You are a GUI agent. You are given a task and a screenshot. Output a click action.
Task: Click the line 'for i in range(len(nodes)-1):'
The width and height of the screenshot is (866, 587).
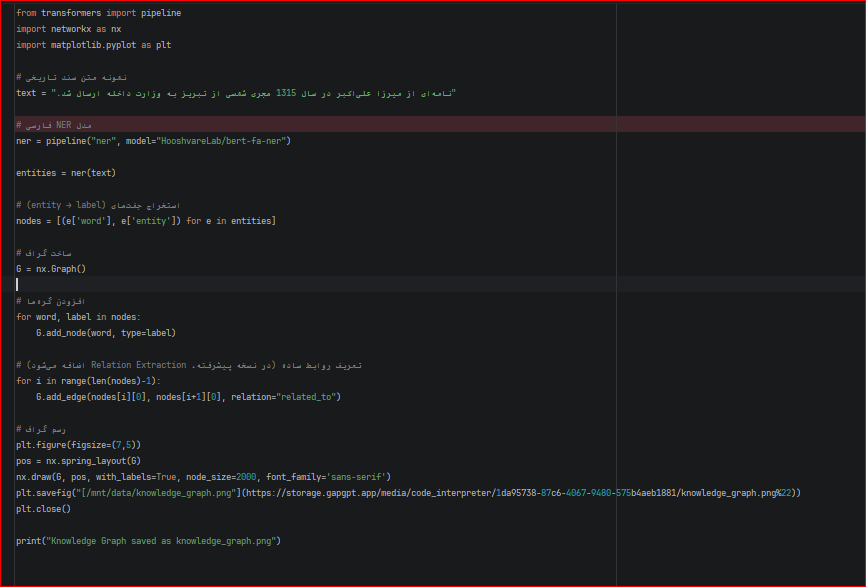88,381
